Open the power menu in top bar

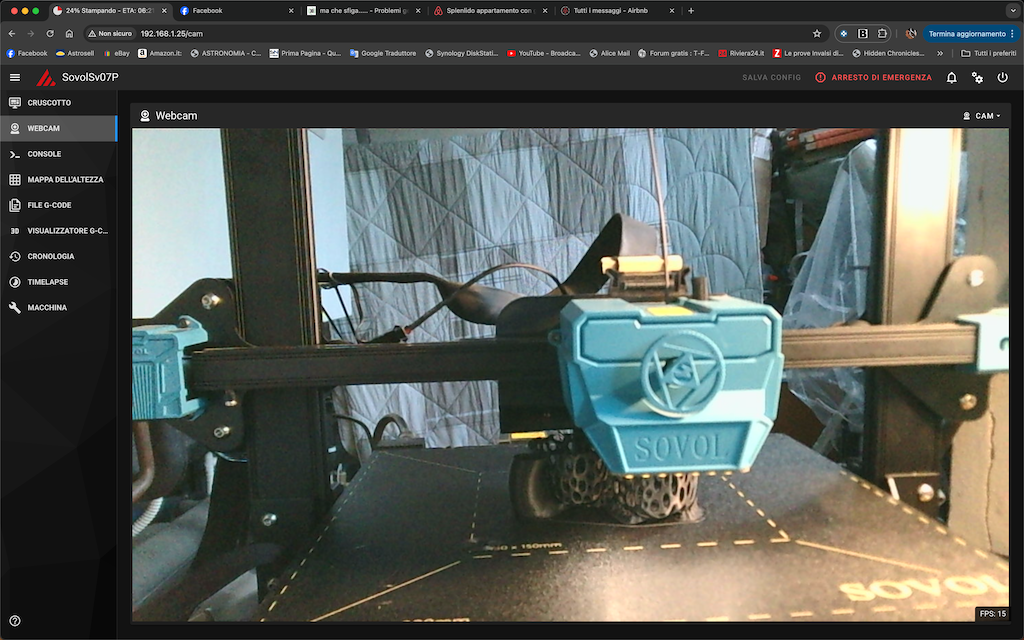coord(1003,78)
